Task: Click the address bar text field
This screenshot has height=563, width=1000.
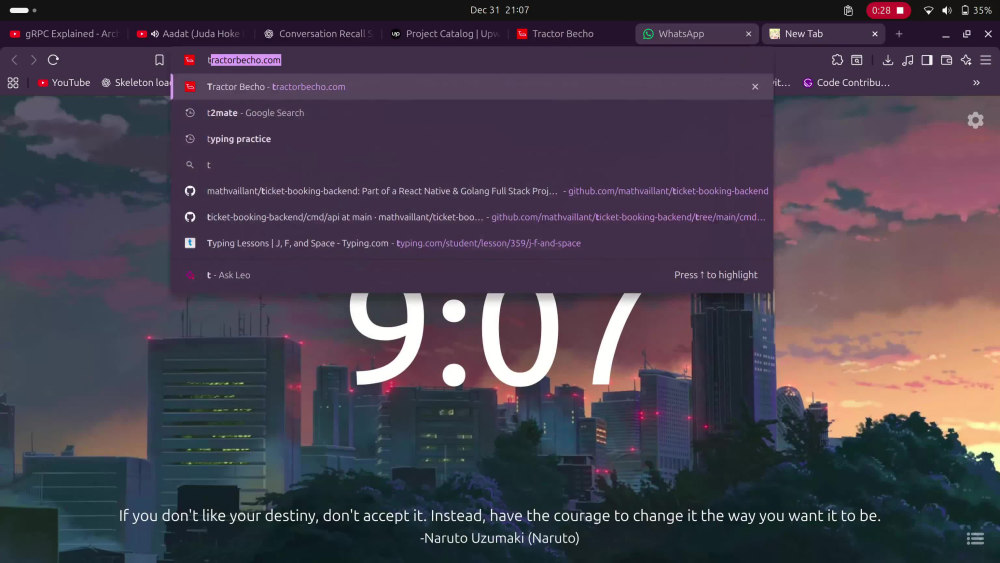Action: coord(472,59)
